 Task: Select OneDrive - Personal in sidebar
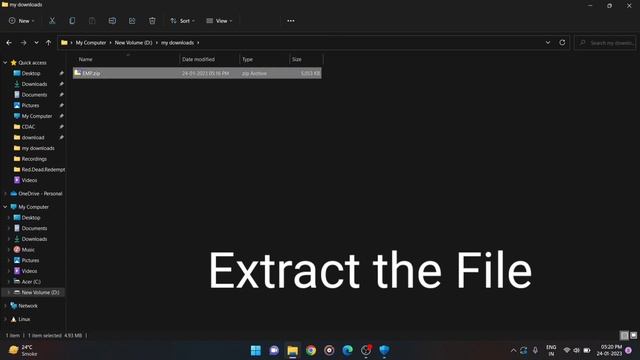click(x=40, y=193)
